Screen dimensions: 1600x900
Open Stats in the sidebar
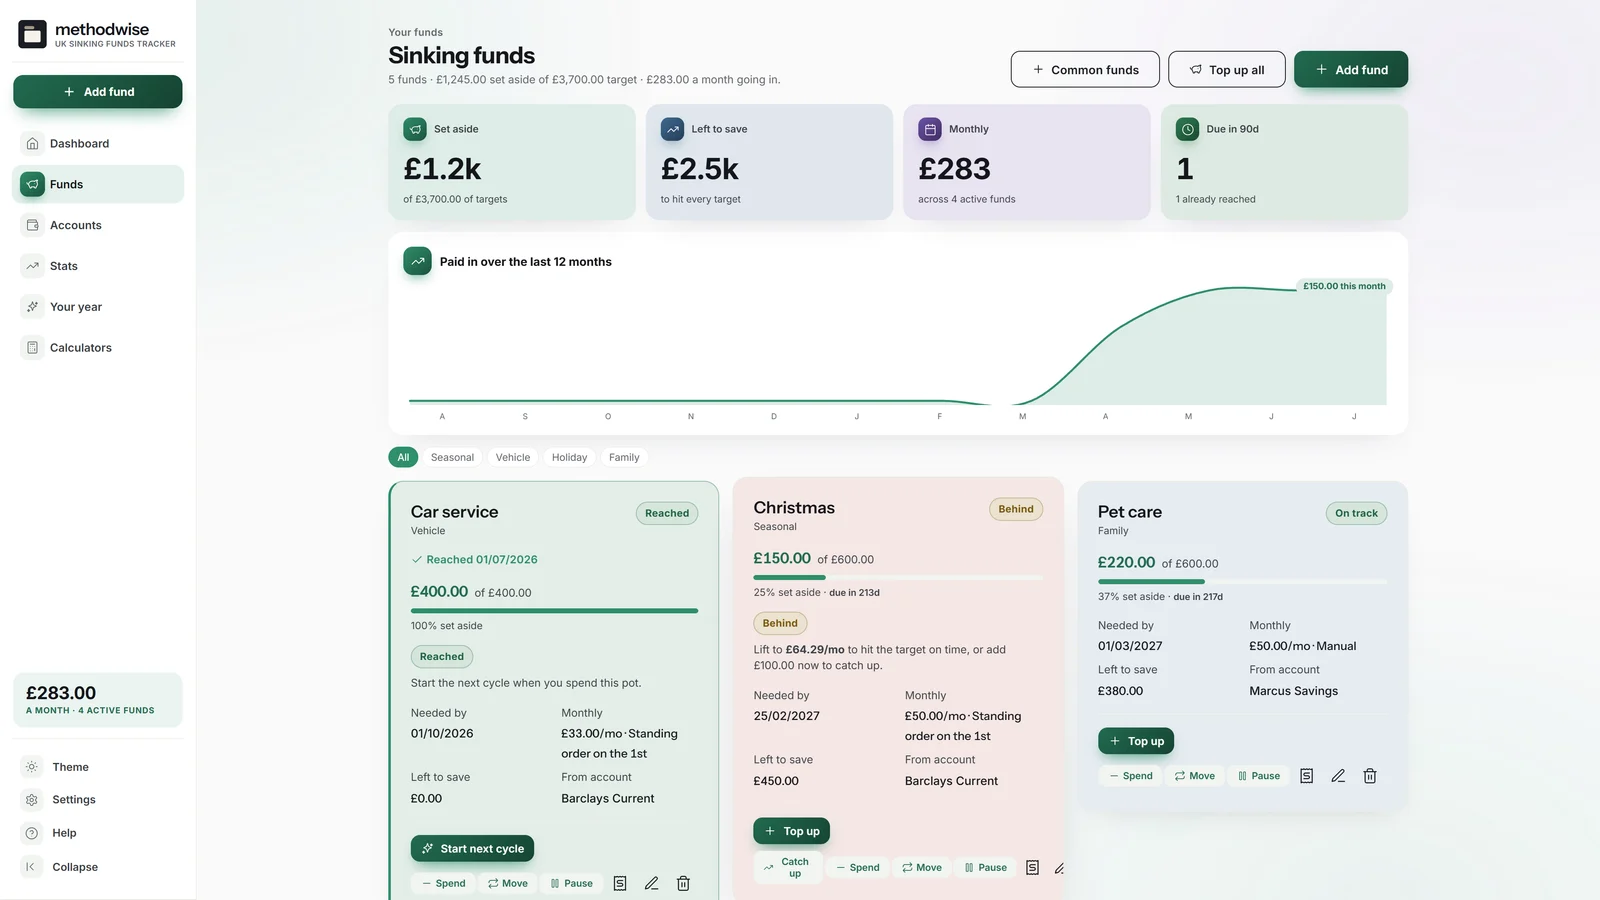pyautogui.click(x=98, y=266)
